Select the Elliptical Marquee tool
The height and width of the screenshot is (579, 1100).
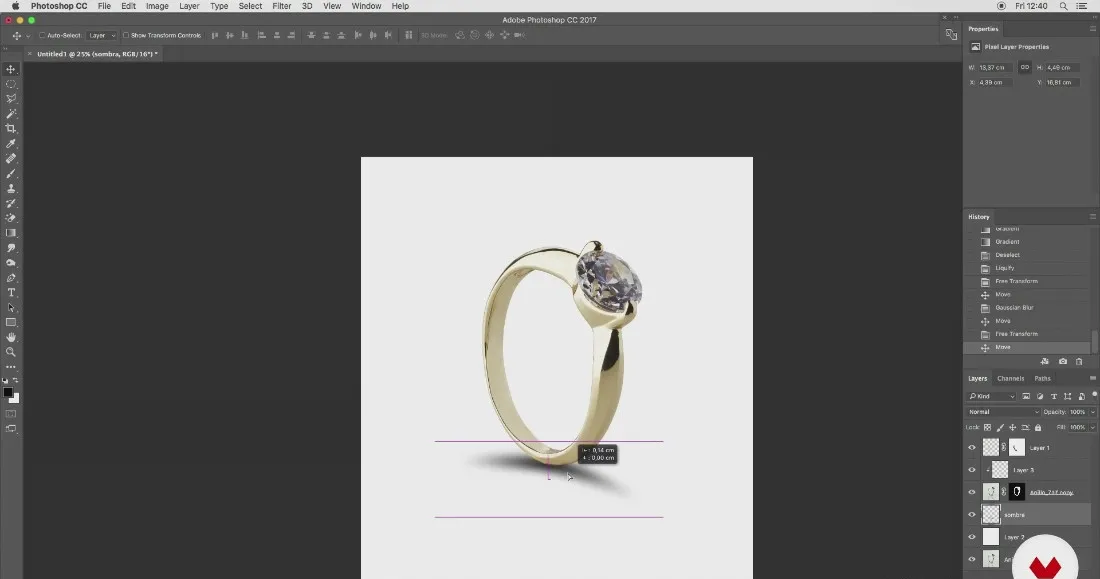[x=11, y=84]
